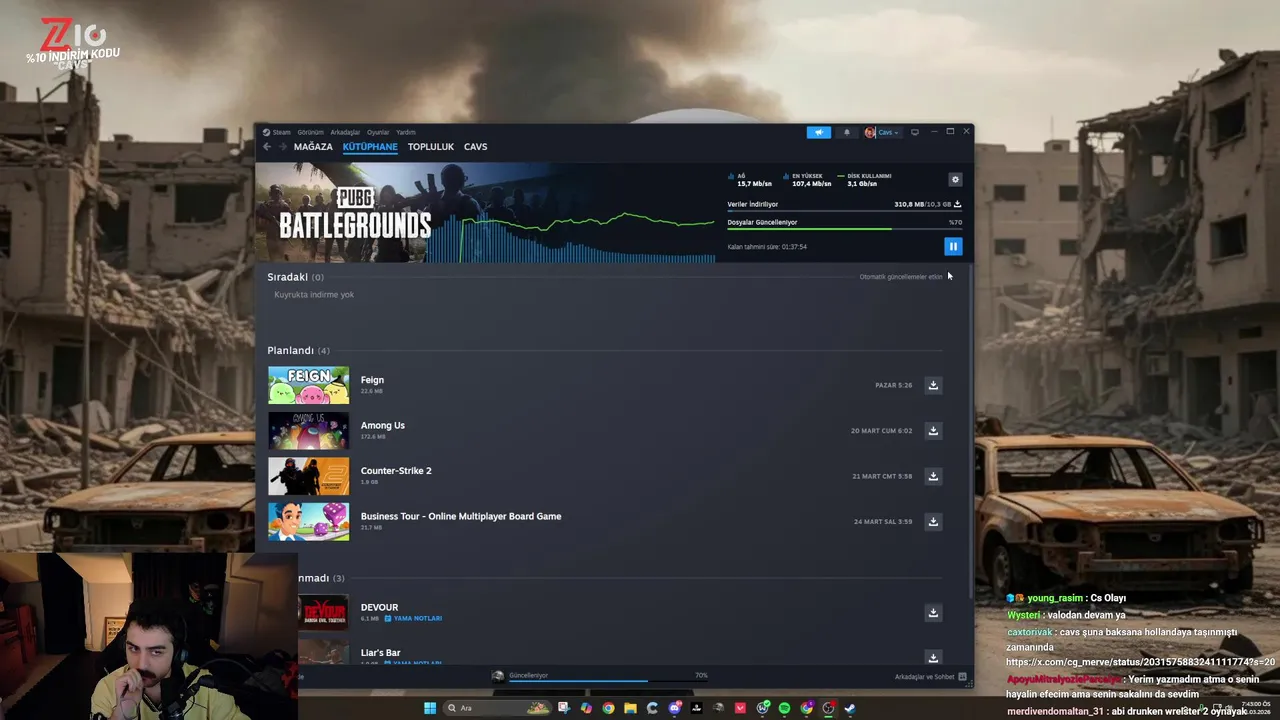The height and width of the screenshot is (720, 1280).
Task: Open DEVOUR patch notes (Yama Notları)
Action: click(413, 619)
